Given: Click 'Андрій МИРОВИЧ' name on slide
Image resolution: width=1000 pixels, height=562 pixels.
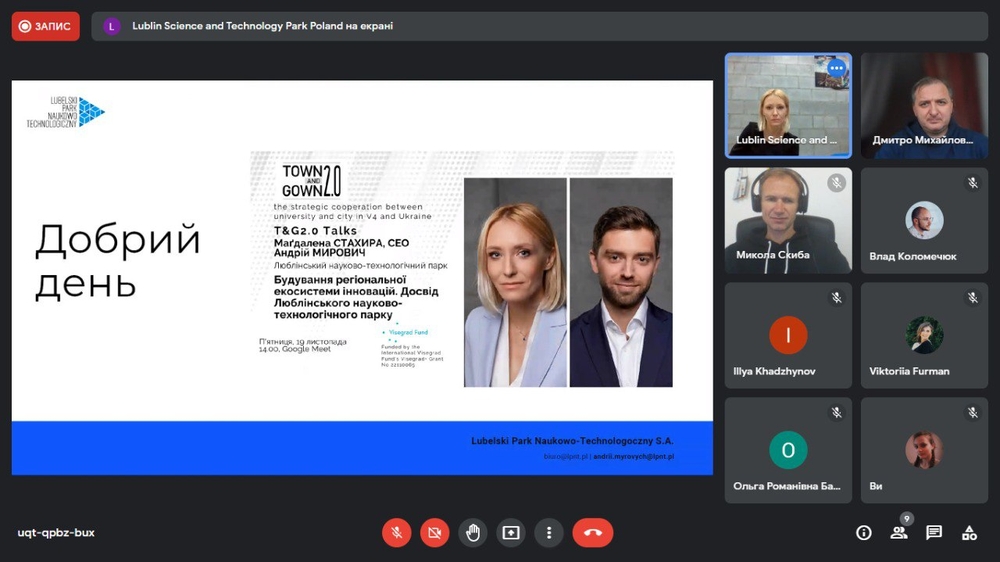Looking at the screenshot, I should pyautogui.click(x=320, y=253).
